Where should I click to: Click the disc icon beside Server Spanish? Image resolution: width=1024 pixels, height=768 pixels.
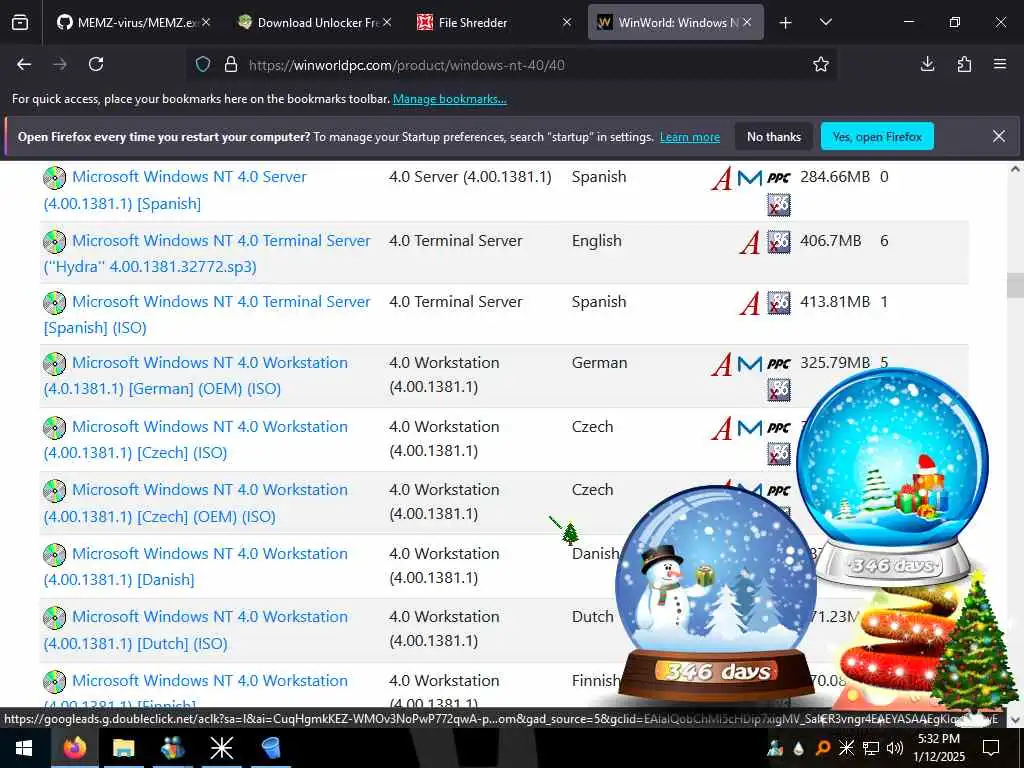[x=55, y=178]
